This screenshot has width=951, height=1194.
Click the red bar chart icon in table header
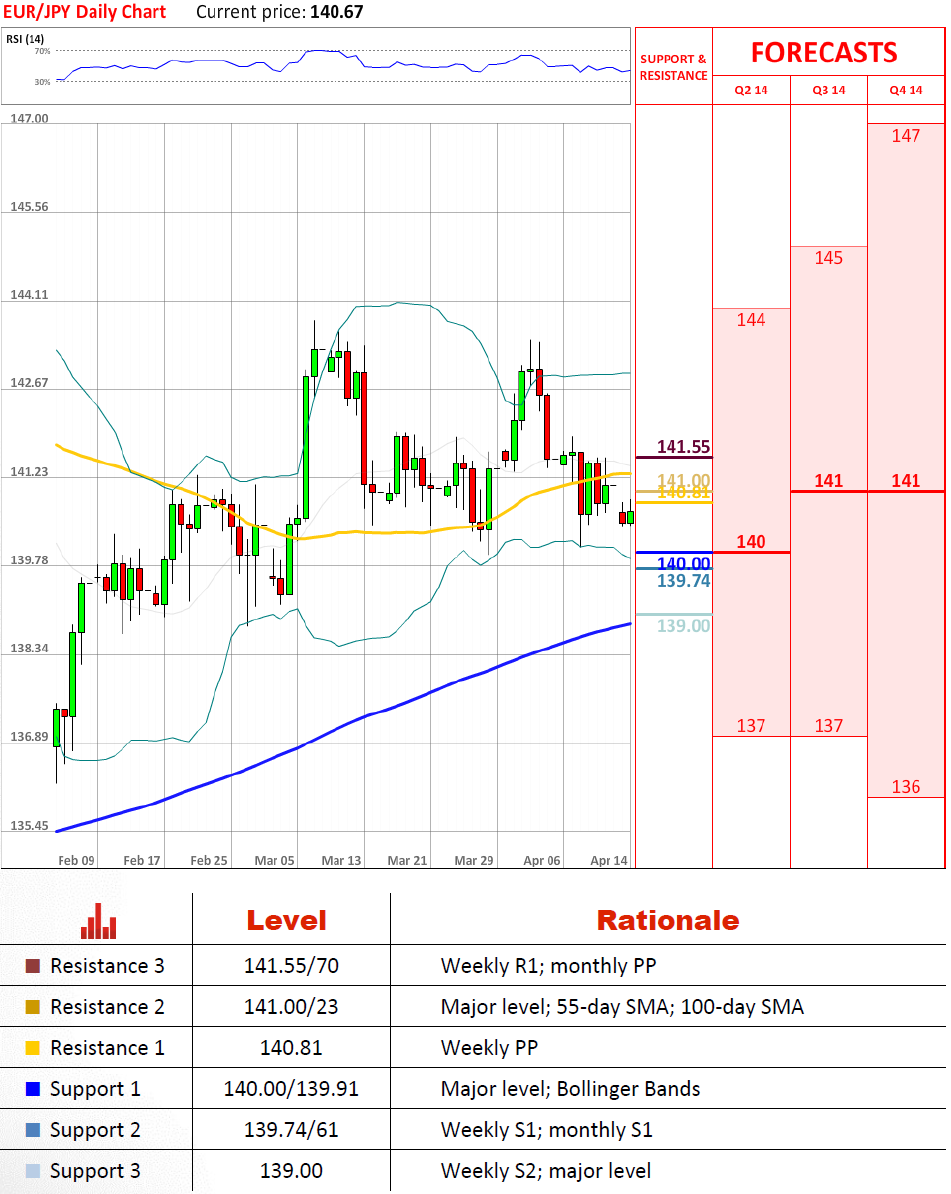point(98,921)
